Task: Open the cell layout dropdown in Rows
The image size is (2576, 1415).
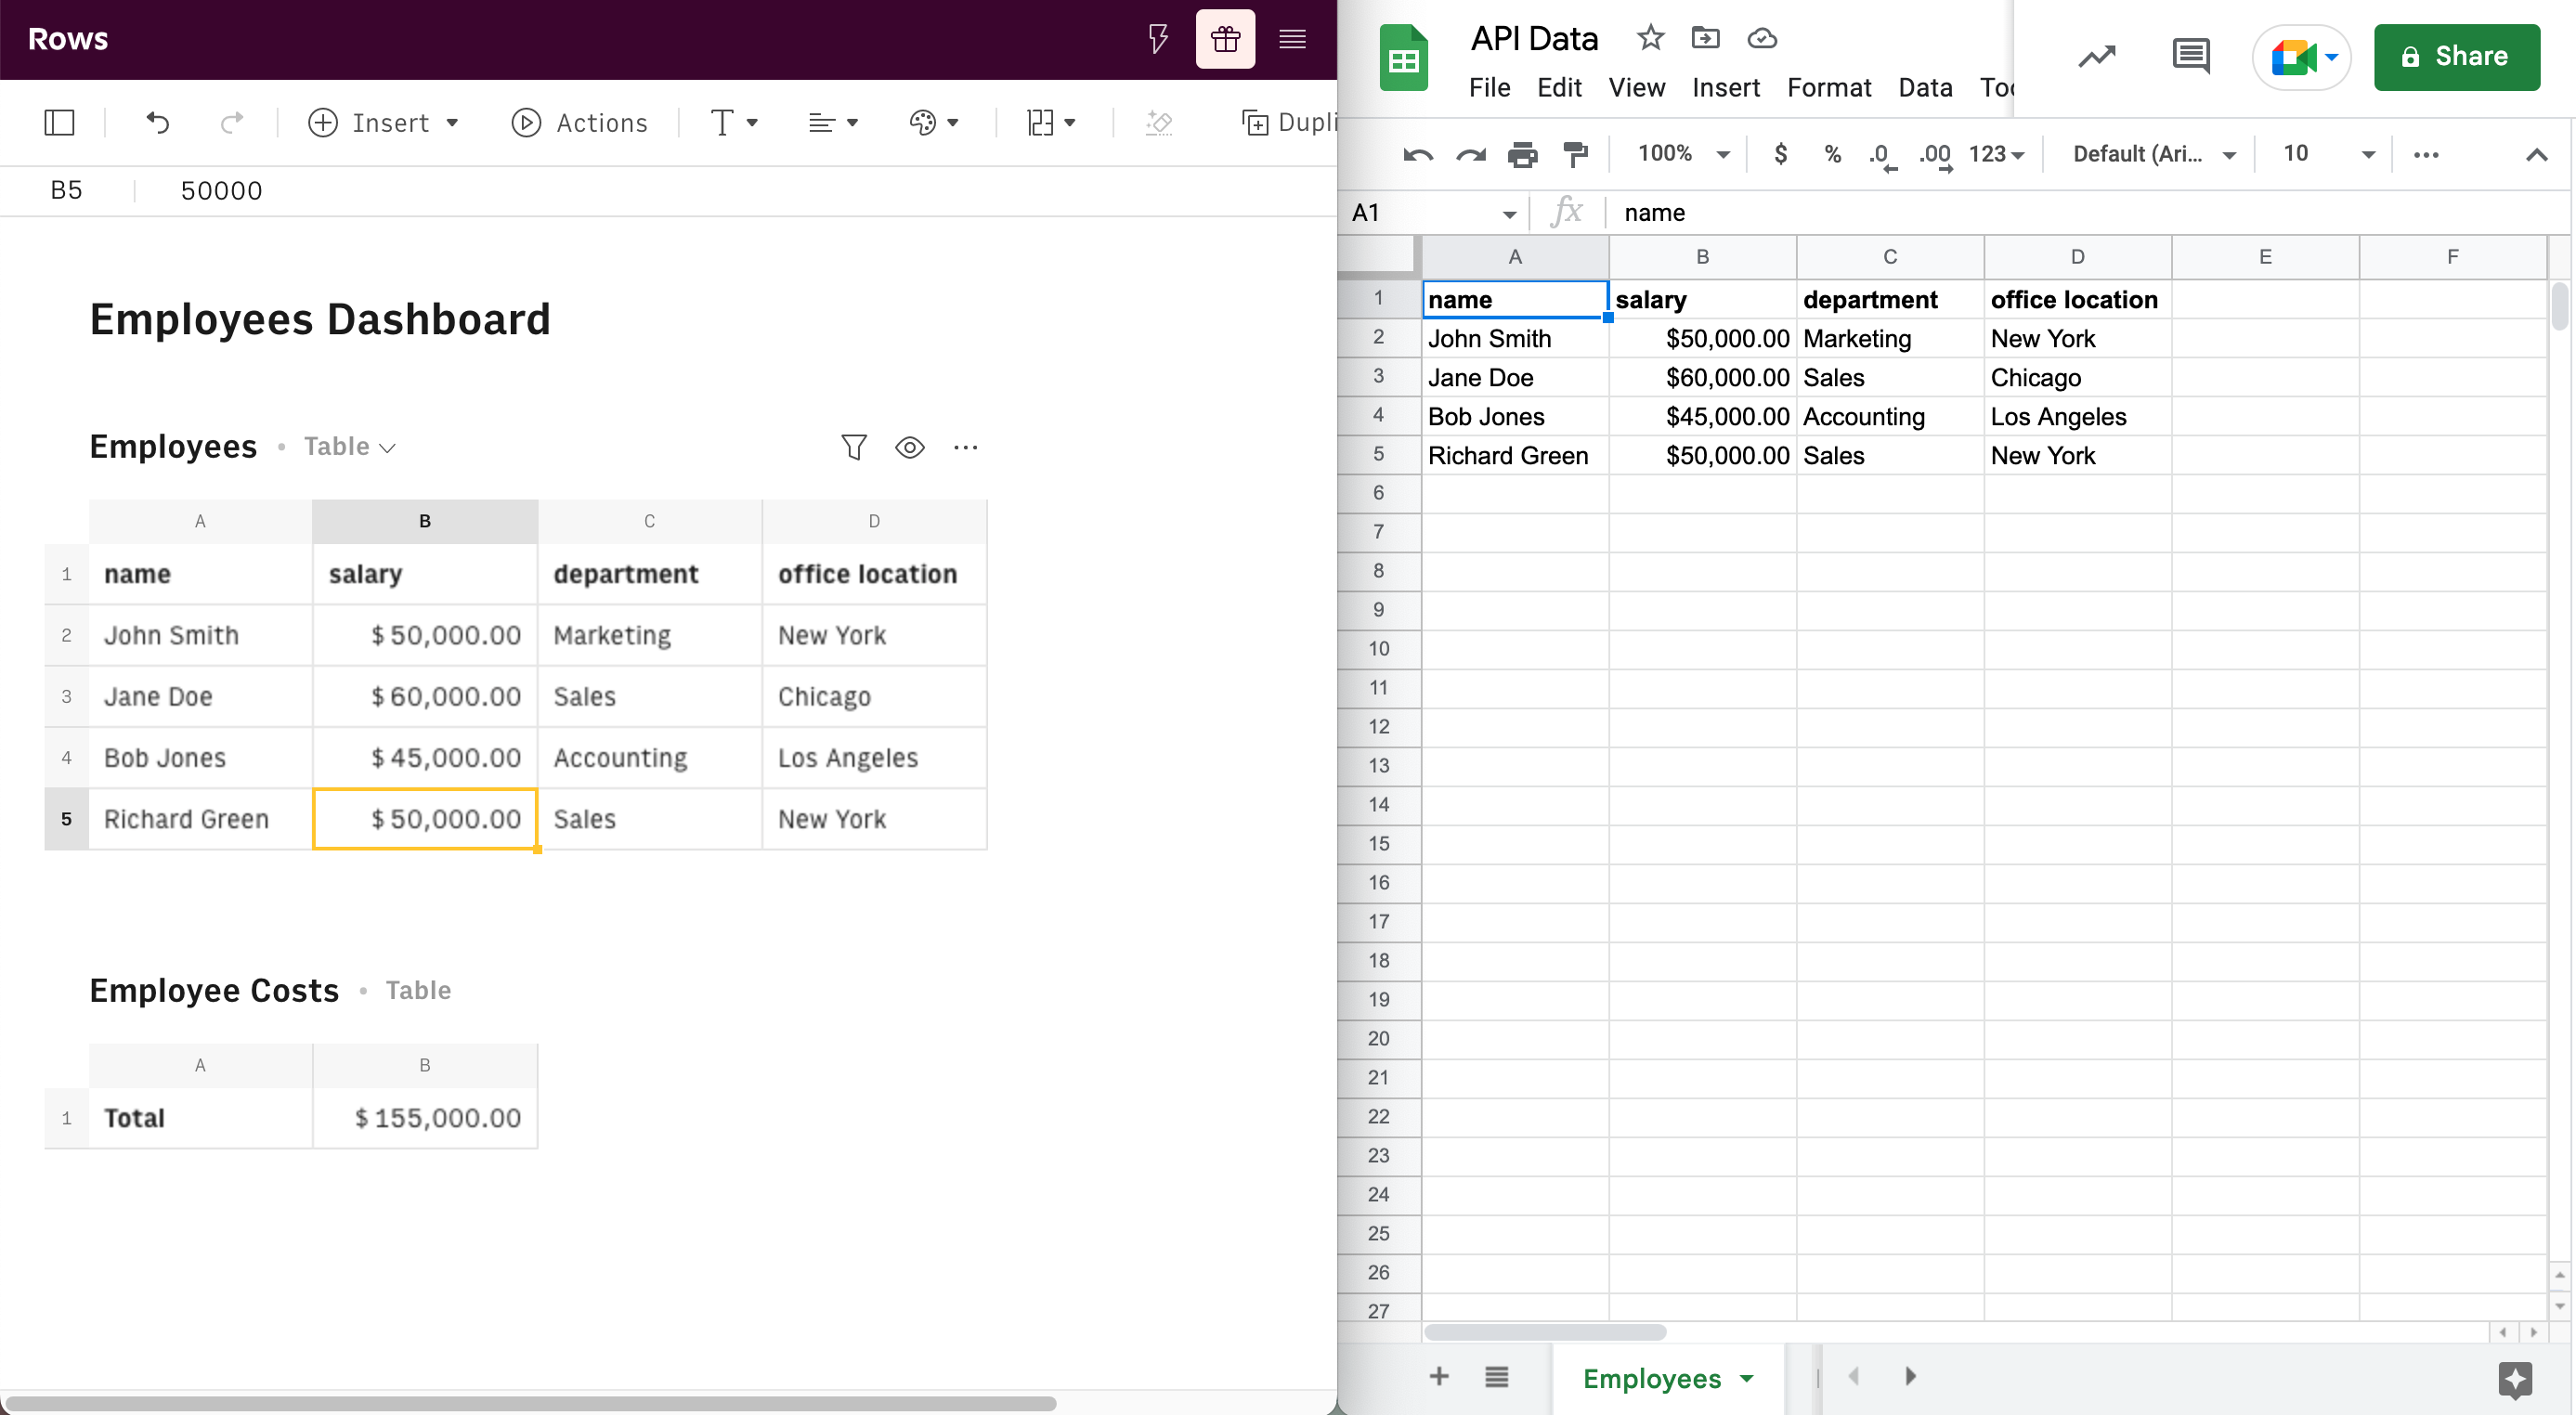Action: pyautogui.click(x=1051, y=122)
